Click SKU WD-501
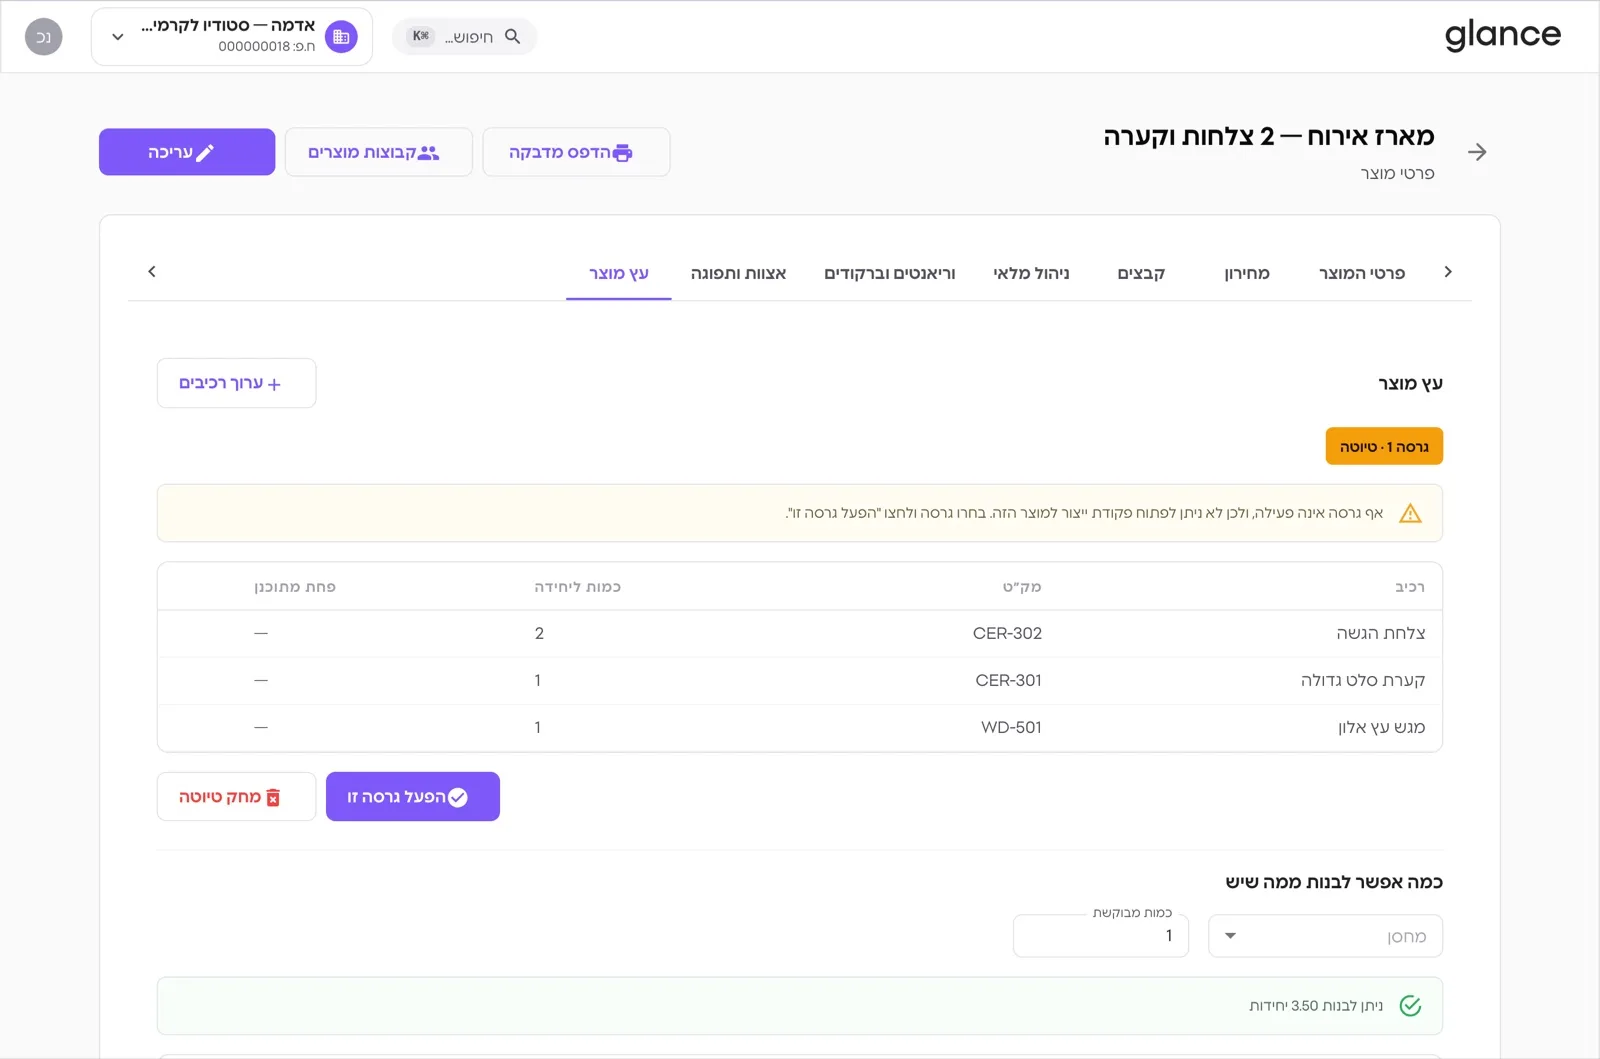Viewport: 1600px width, 1059px height. coord(1011,727)
